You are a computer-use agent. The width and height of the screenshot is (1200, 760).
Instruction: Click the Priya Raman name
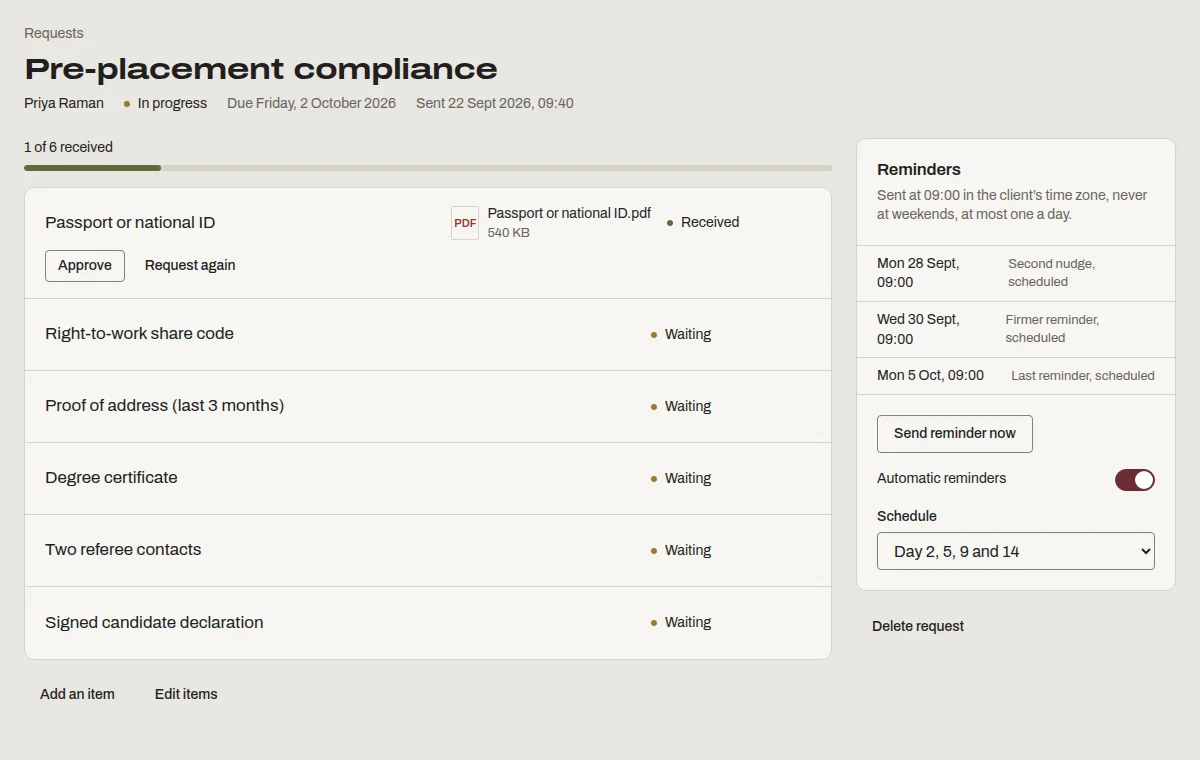(64, 103)
